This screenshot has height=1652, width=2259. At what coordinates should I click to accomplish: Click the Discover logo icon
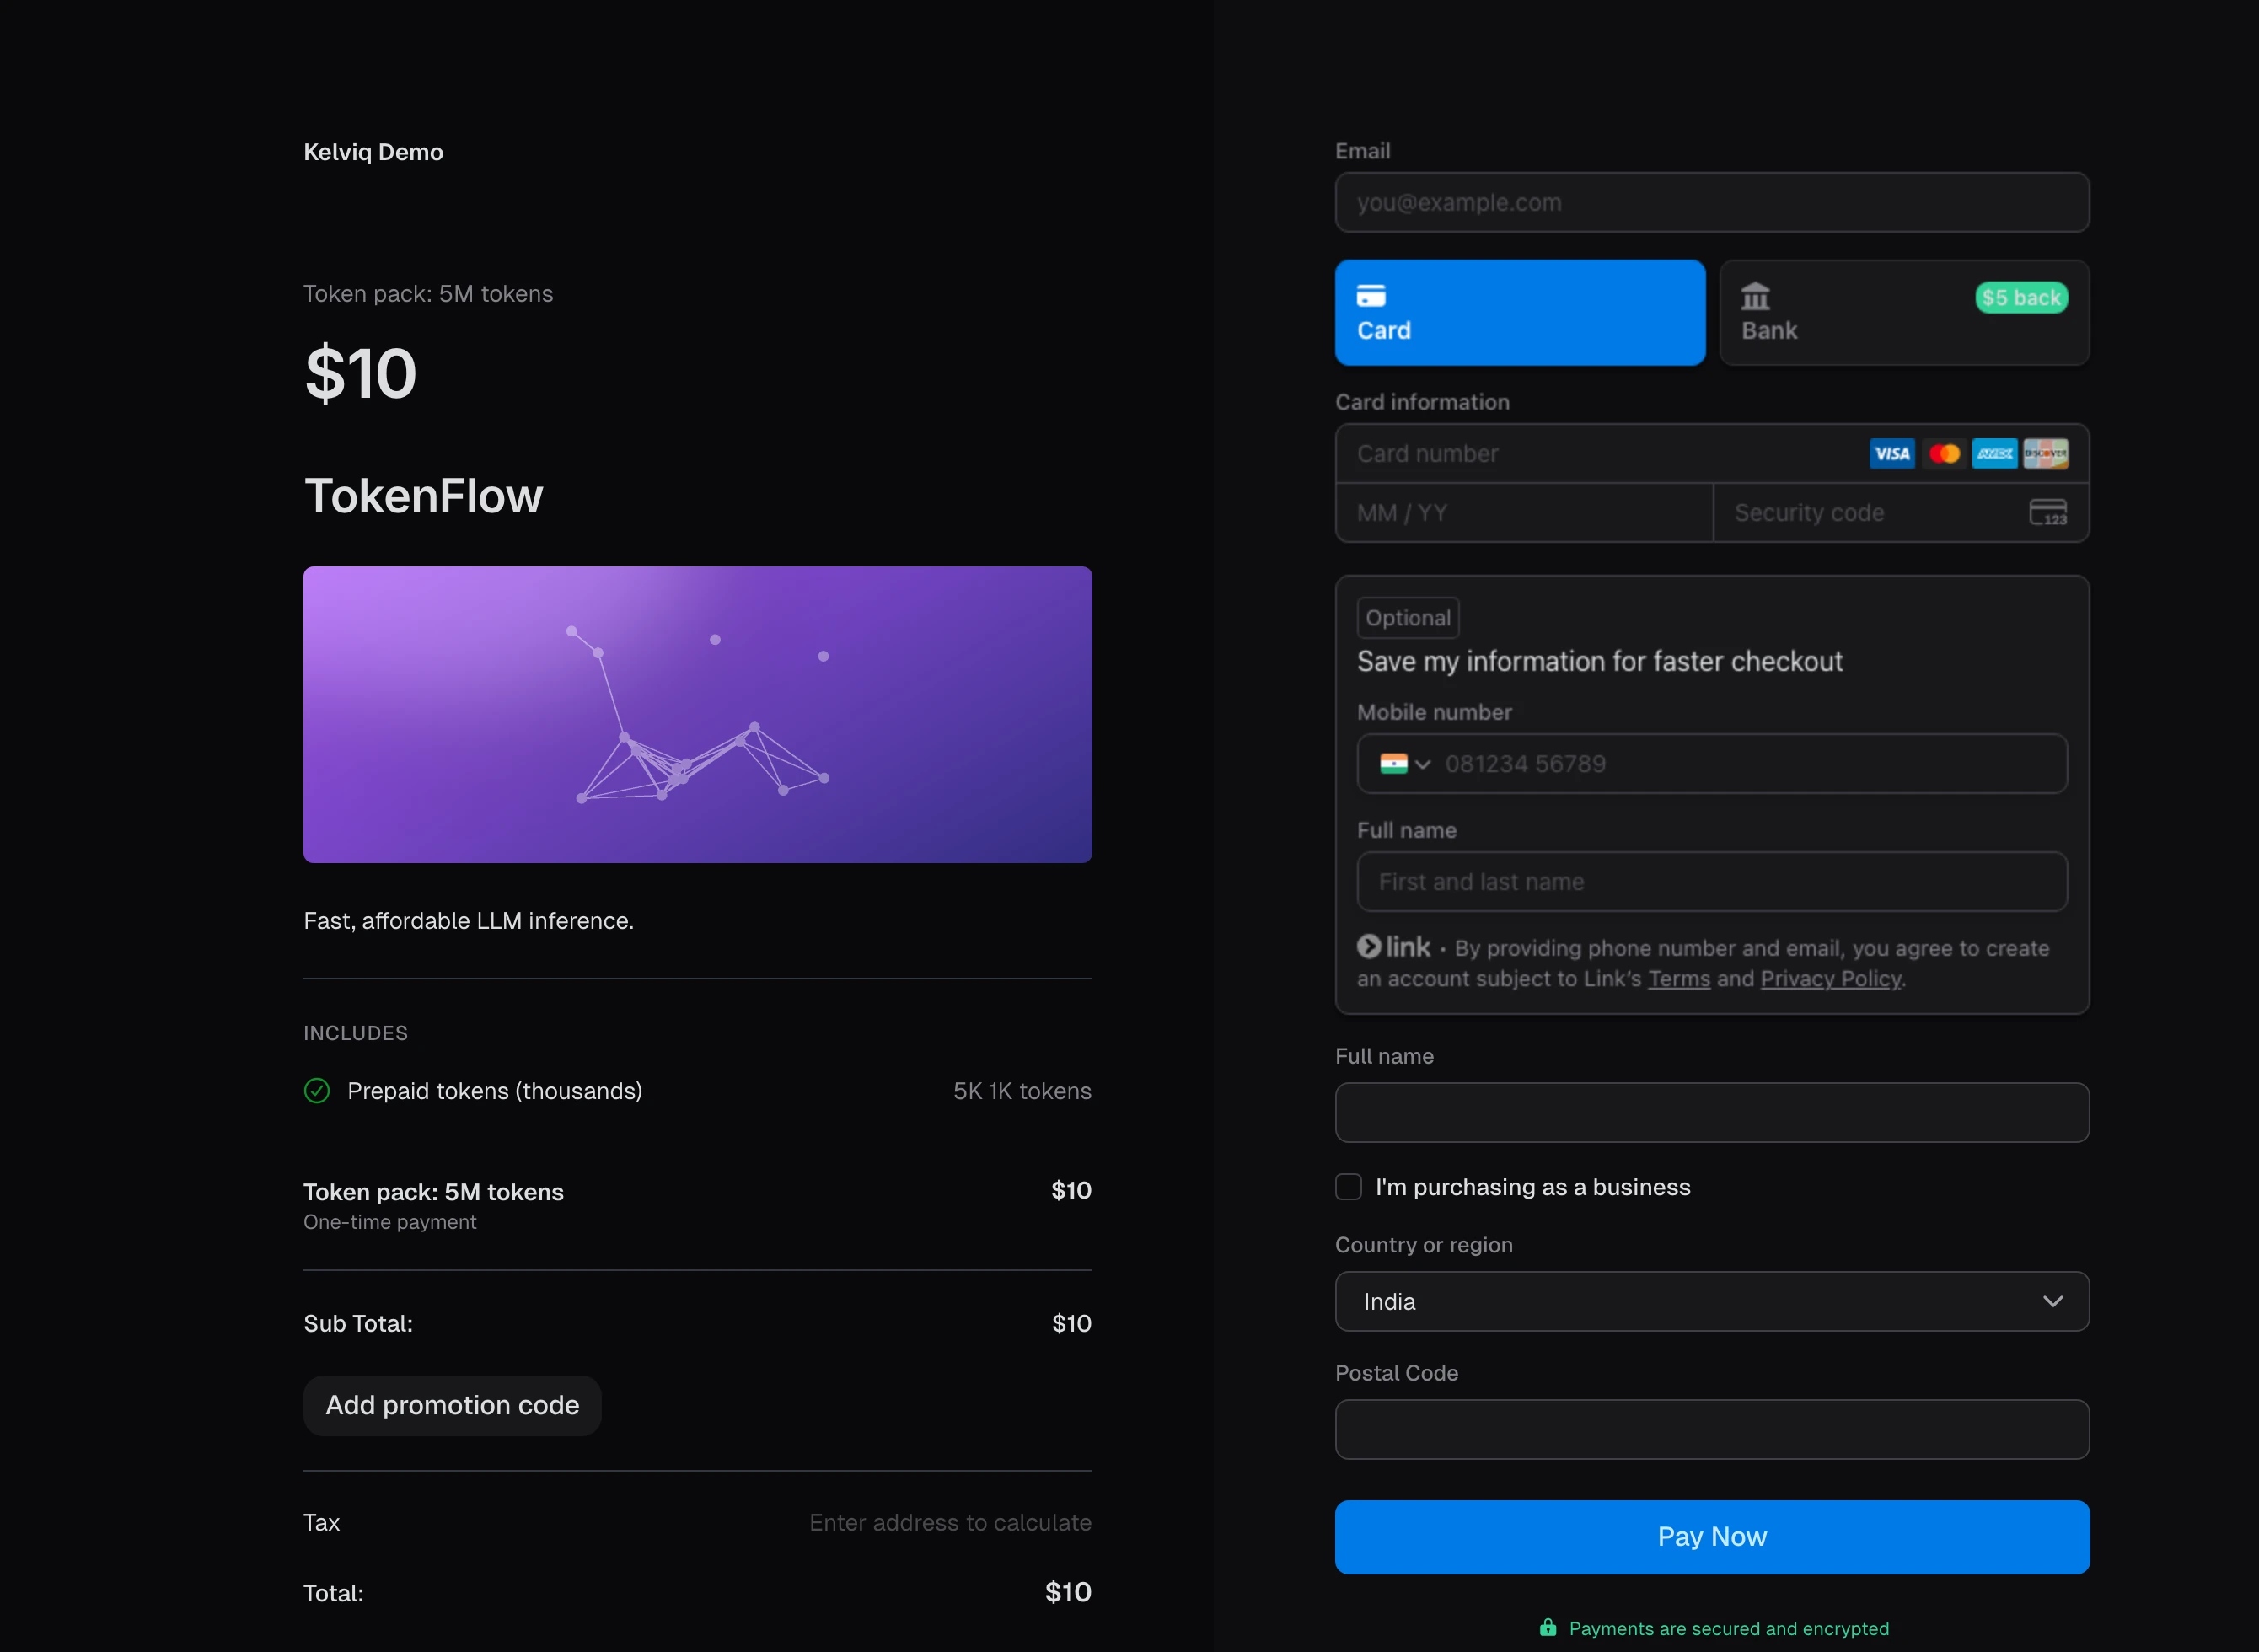click(x=2045, y=453)
